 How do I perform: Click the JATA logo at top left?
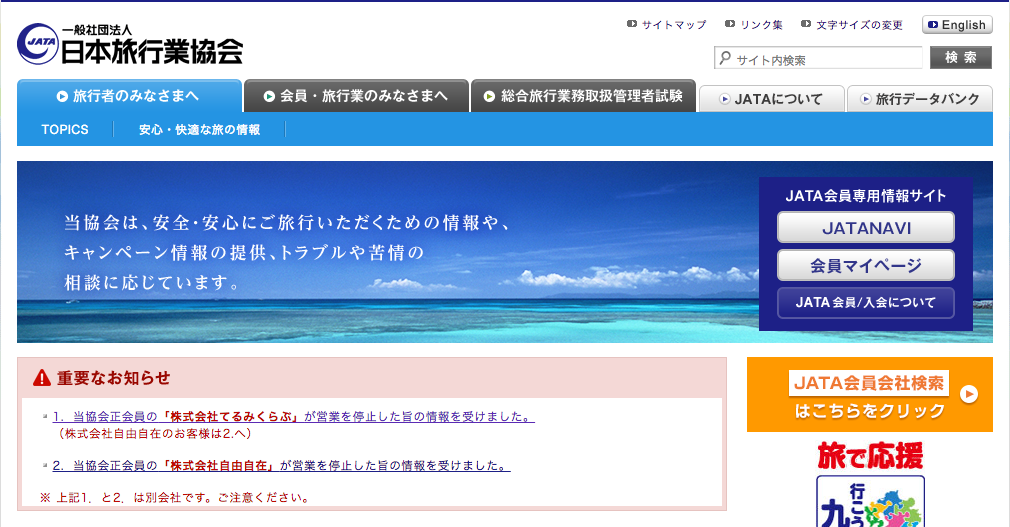38,43
